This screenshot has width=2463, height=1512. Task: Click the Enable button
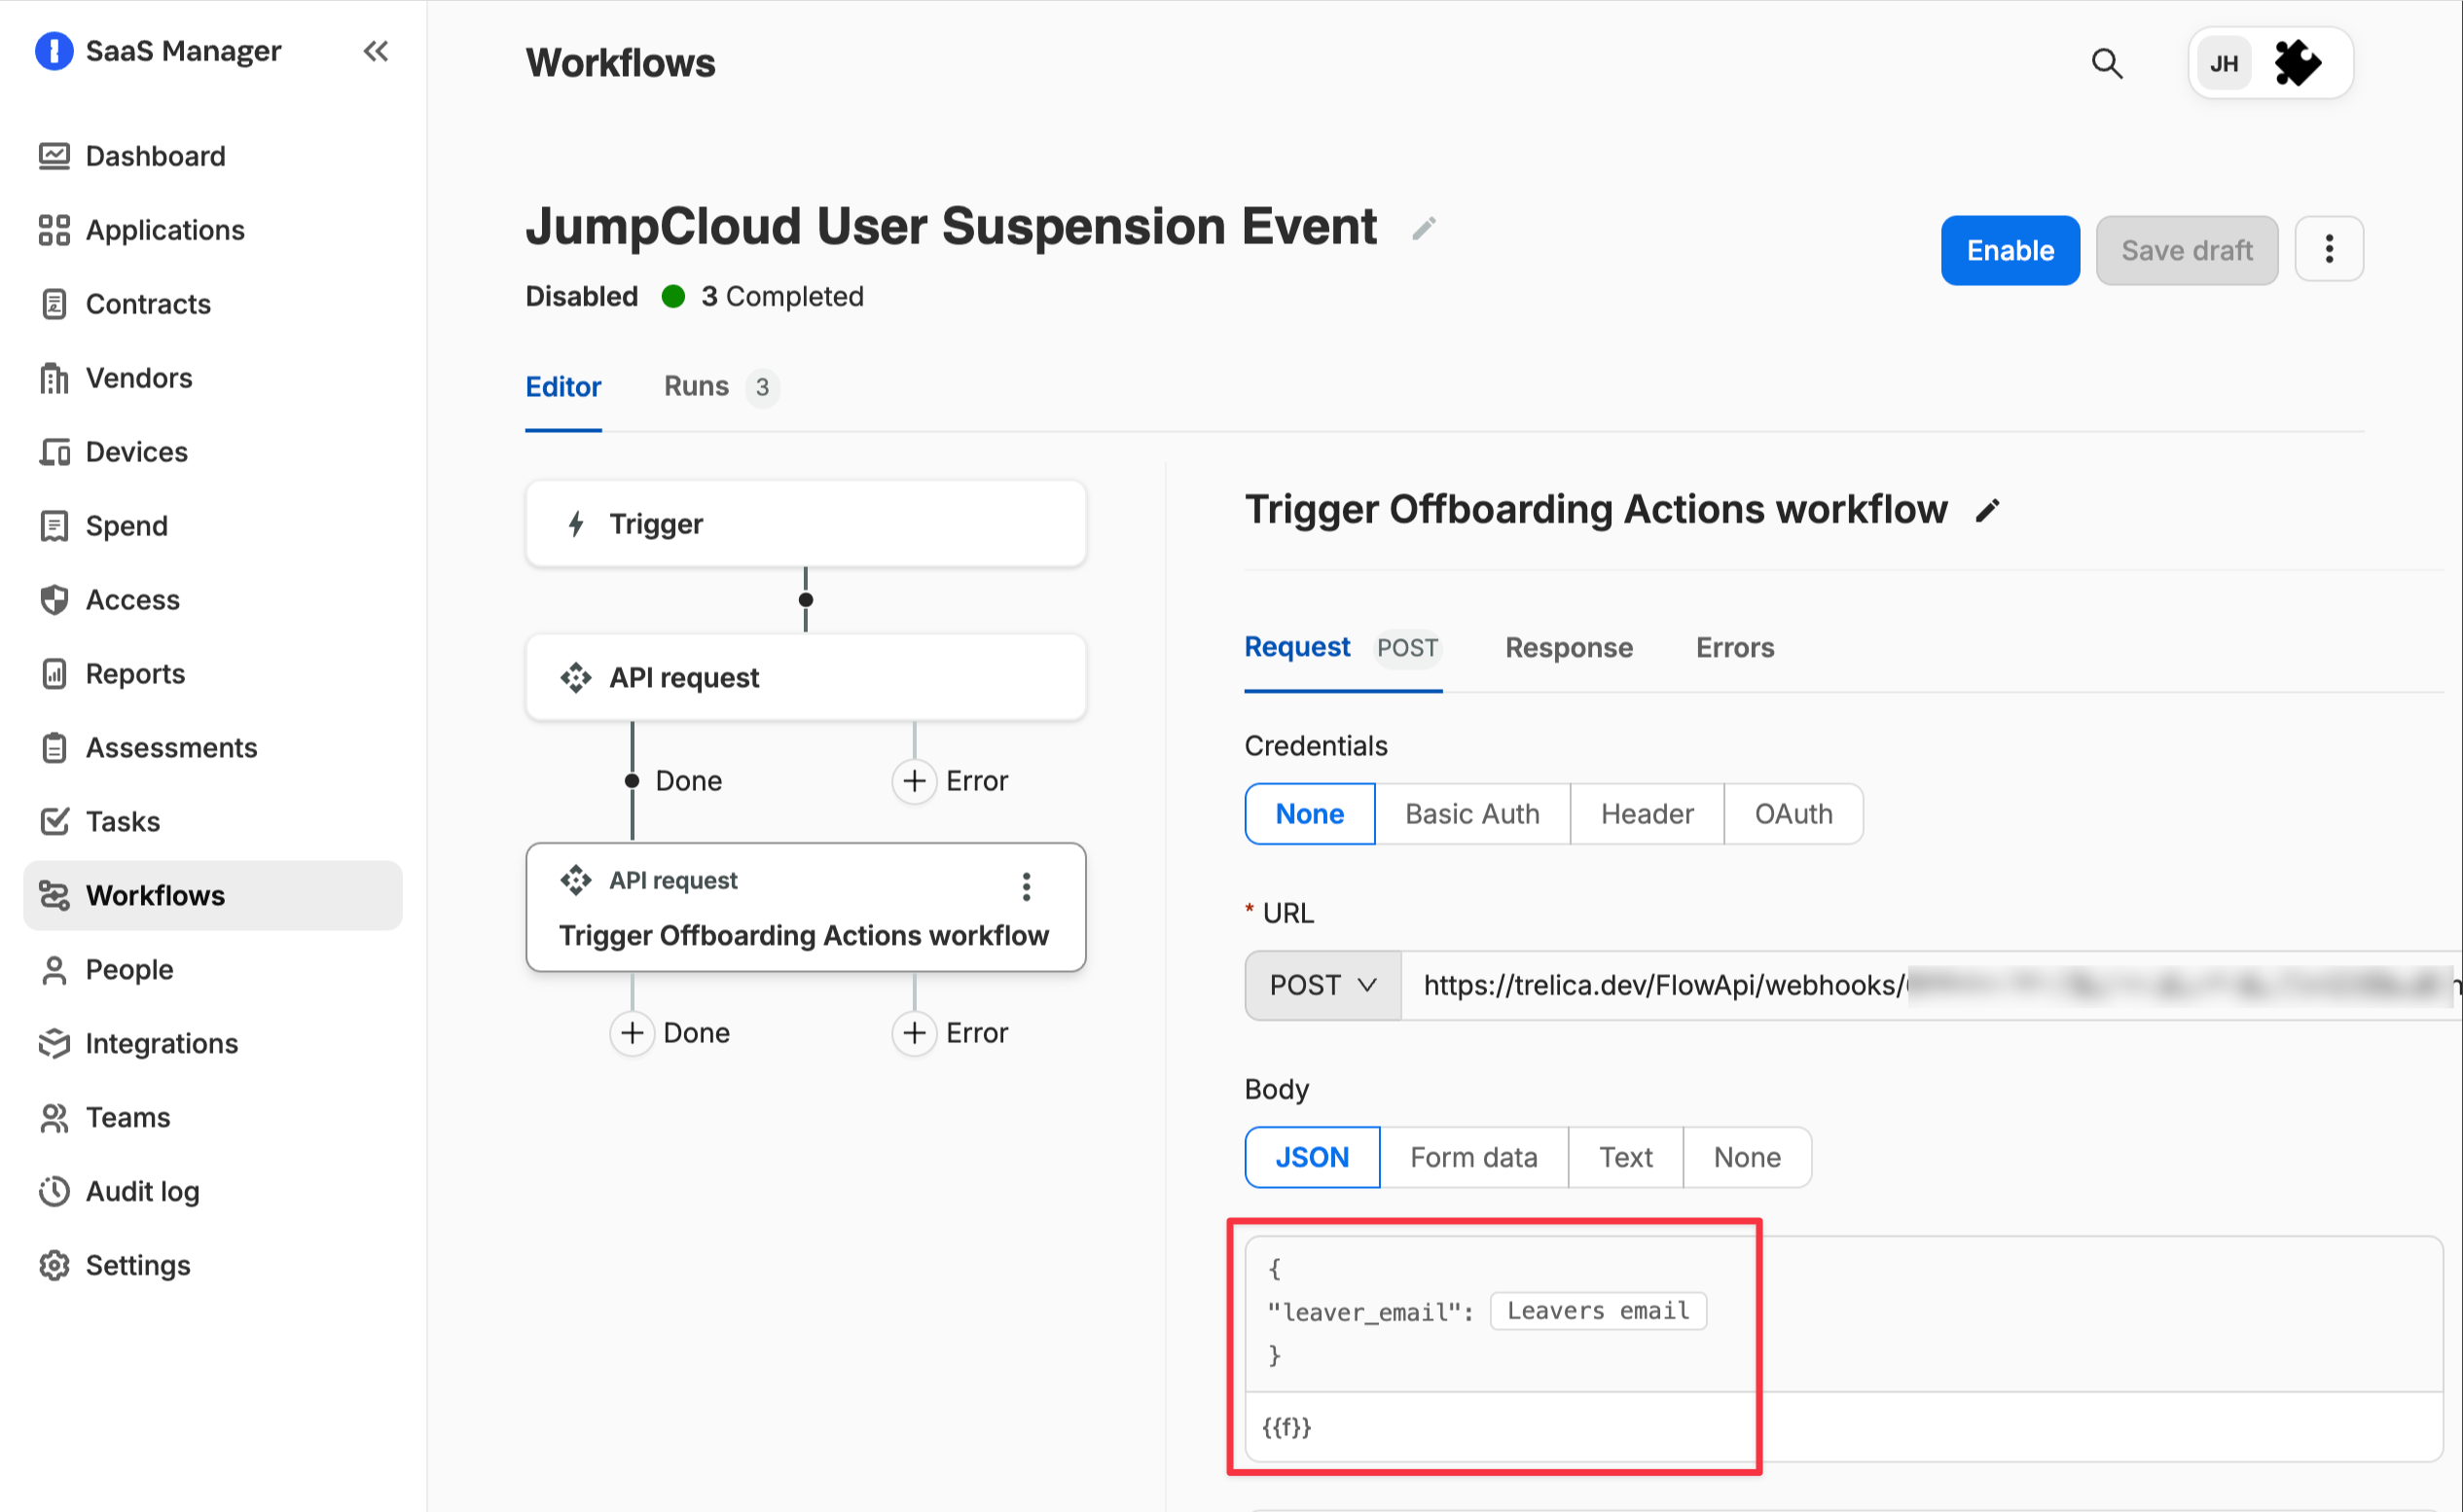2010,250
